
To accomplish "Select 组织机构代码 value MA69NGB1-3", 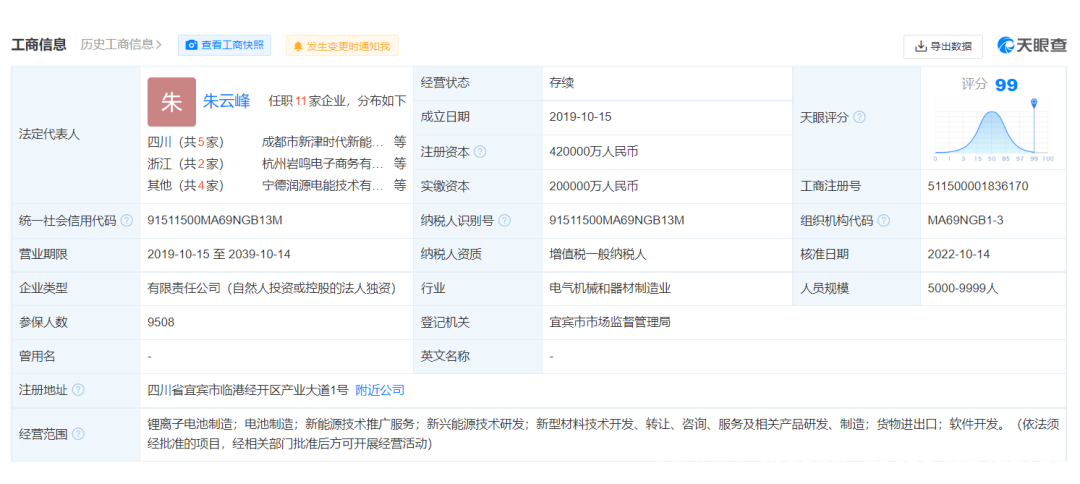I will point(965,220).
